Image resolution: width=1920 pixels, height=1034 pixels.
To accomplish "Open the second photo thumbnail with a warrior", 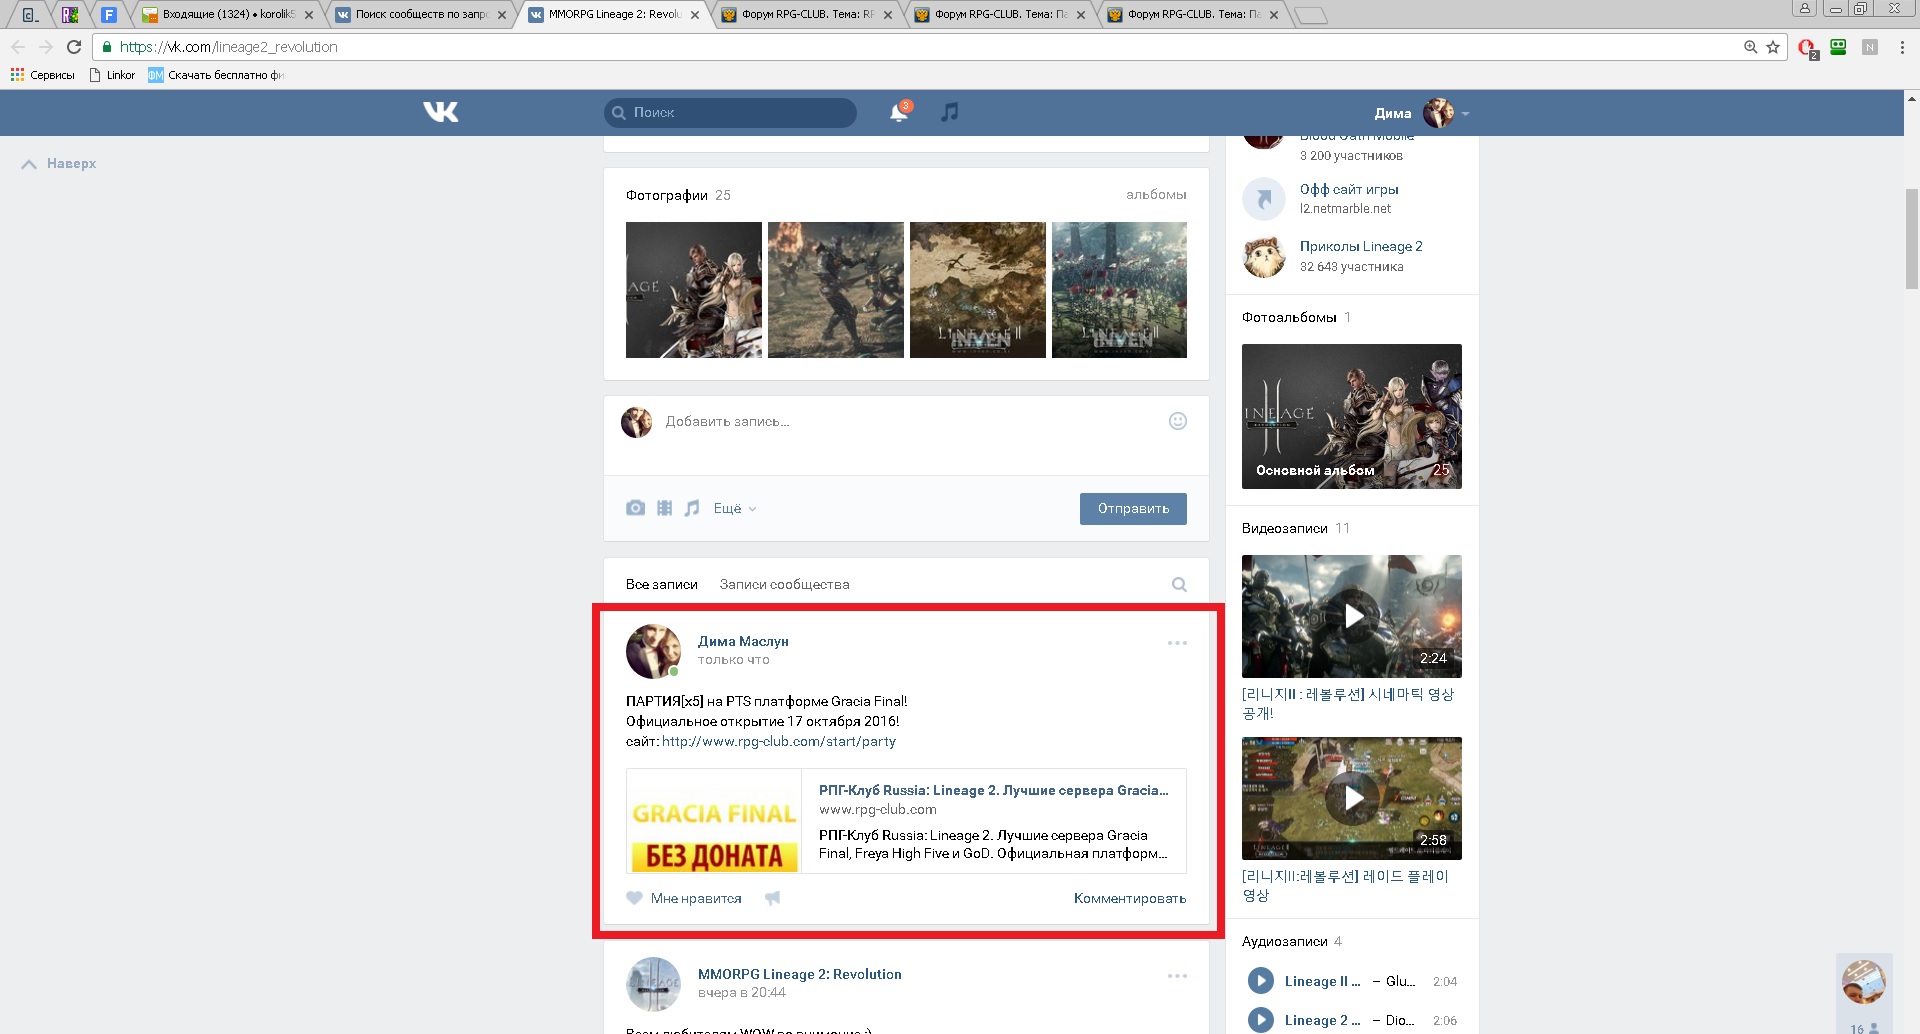I will pos(836,290).
